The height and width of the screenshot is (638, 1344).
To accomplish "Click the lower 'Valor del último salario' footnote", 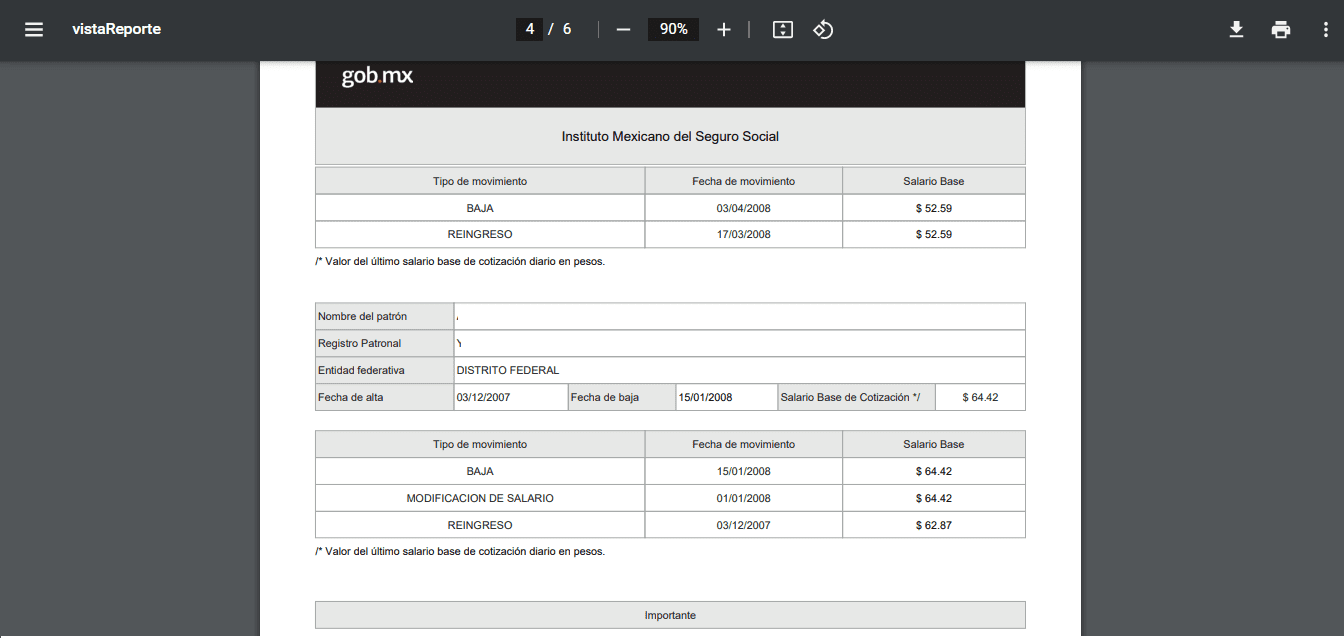I will tap(460, 551).
